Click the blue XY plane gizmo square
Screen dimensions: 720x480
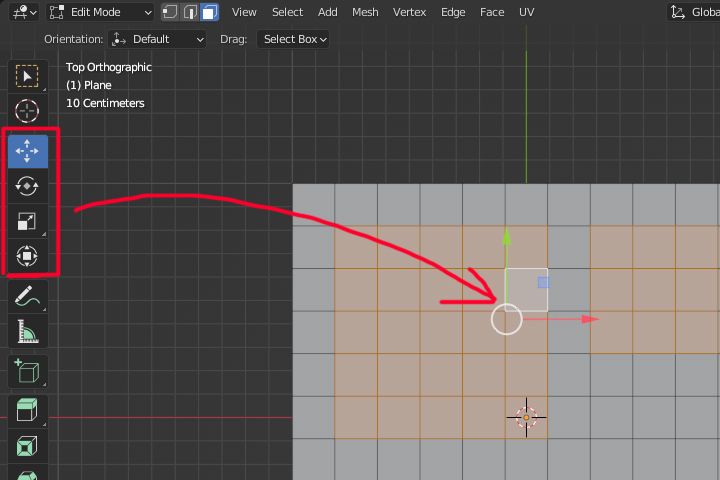pos(543,282)
